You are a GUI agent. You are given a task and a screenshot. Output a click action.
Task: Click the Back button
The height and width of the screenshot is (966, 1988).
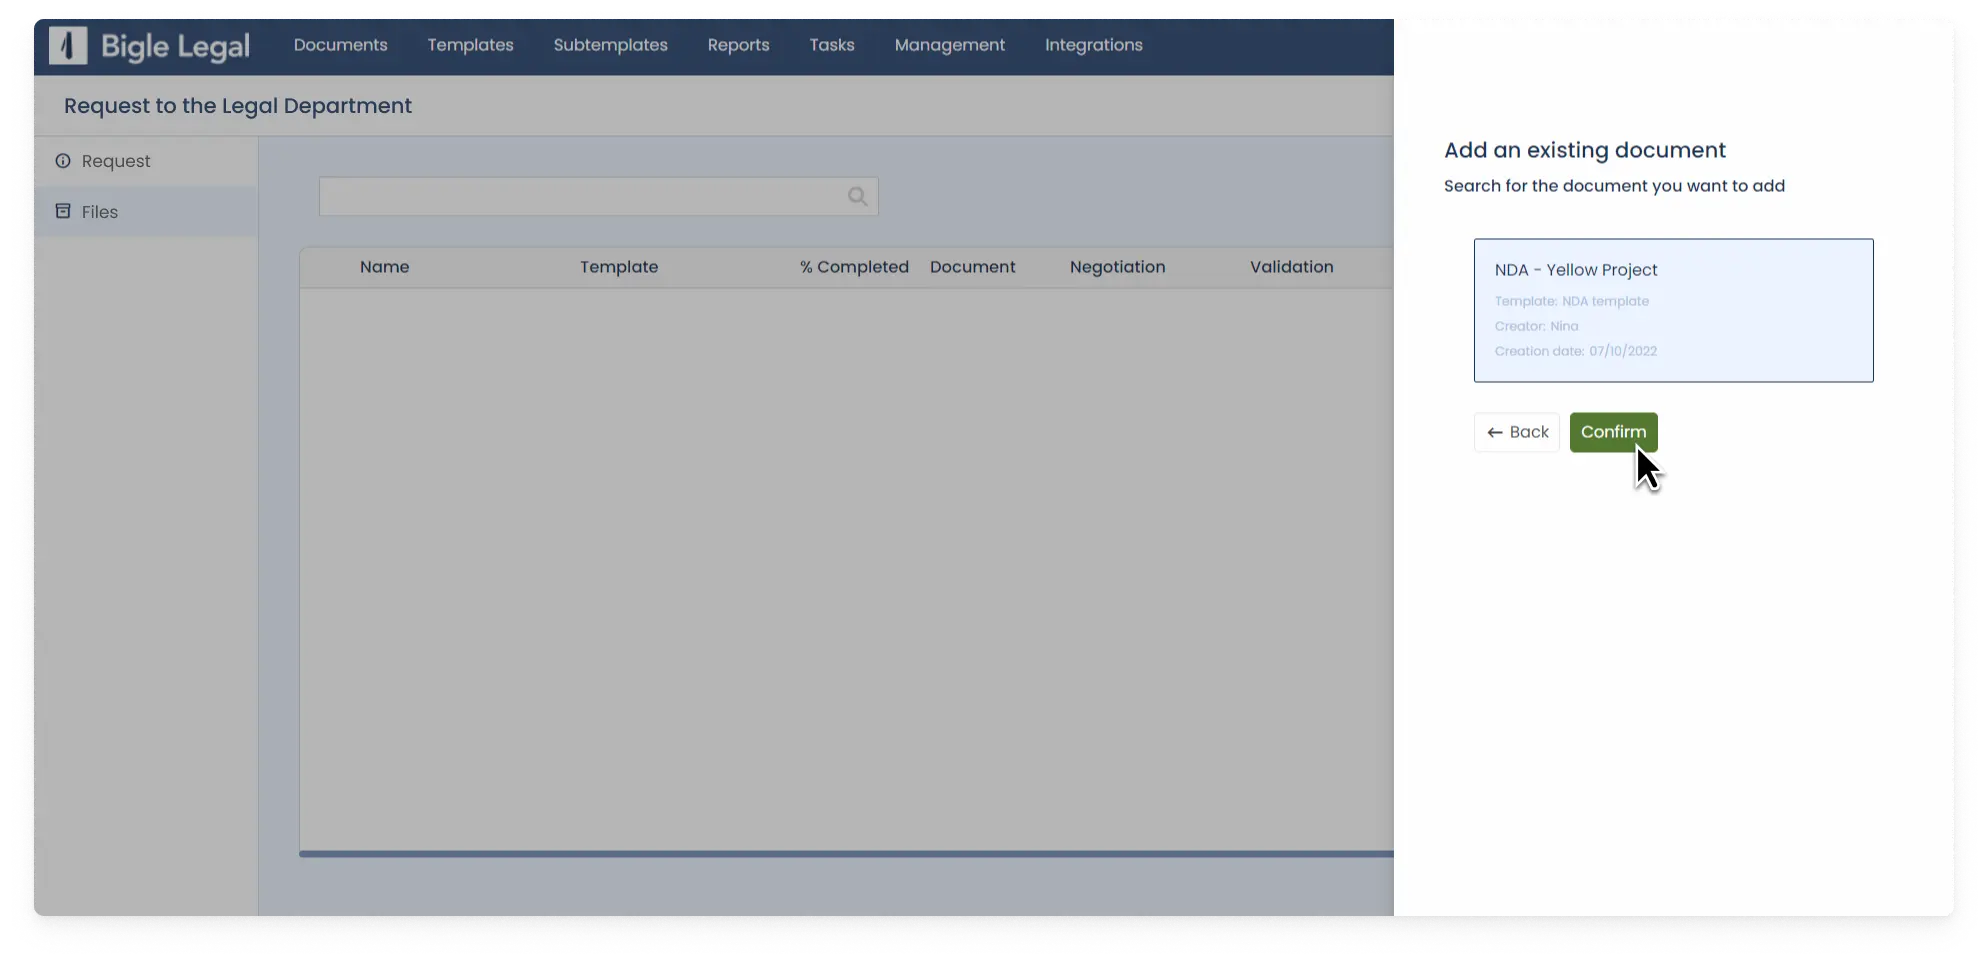(1516, 432)
